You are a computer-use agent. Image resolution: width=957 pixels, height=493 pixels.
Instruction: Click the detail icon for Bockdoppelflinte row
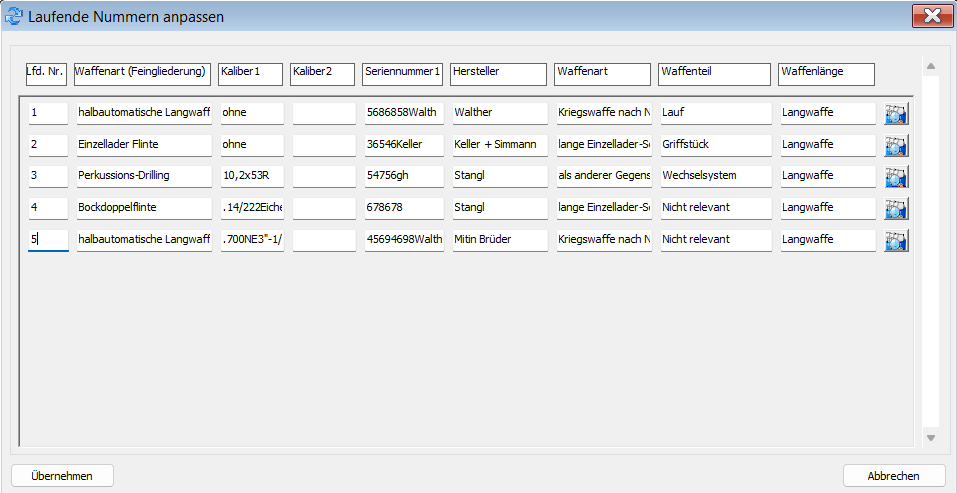tap(896, 208)
